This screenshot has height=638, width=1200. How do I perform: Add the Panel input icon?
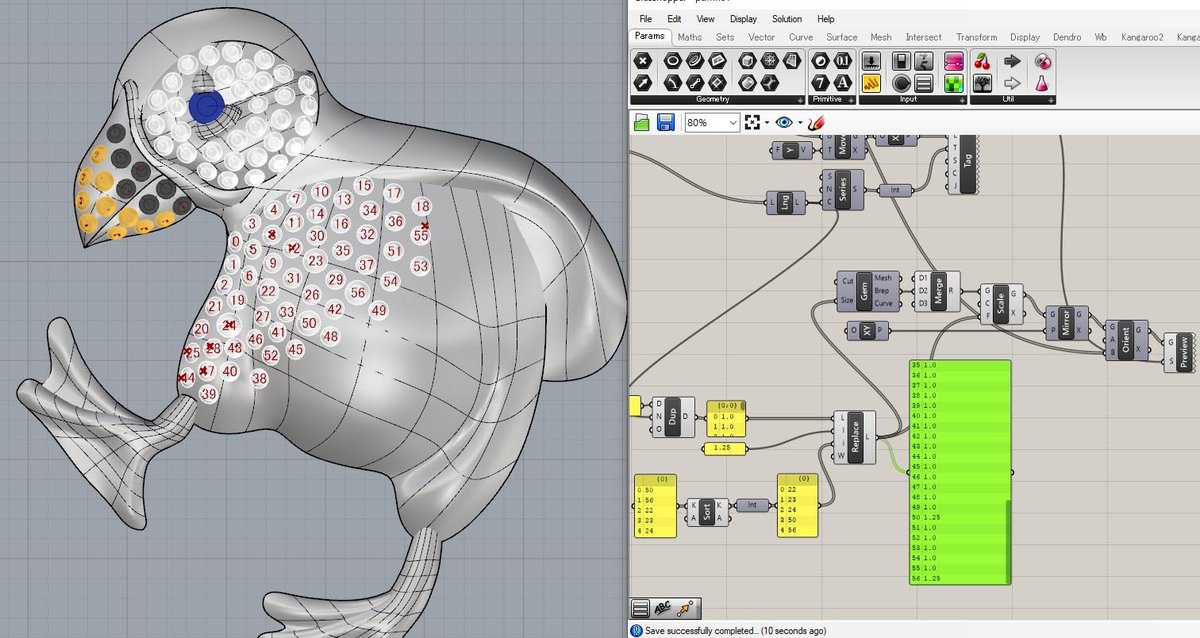[x=924, y=83]
